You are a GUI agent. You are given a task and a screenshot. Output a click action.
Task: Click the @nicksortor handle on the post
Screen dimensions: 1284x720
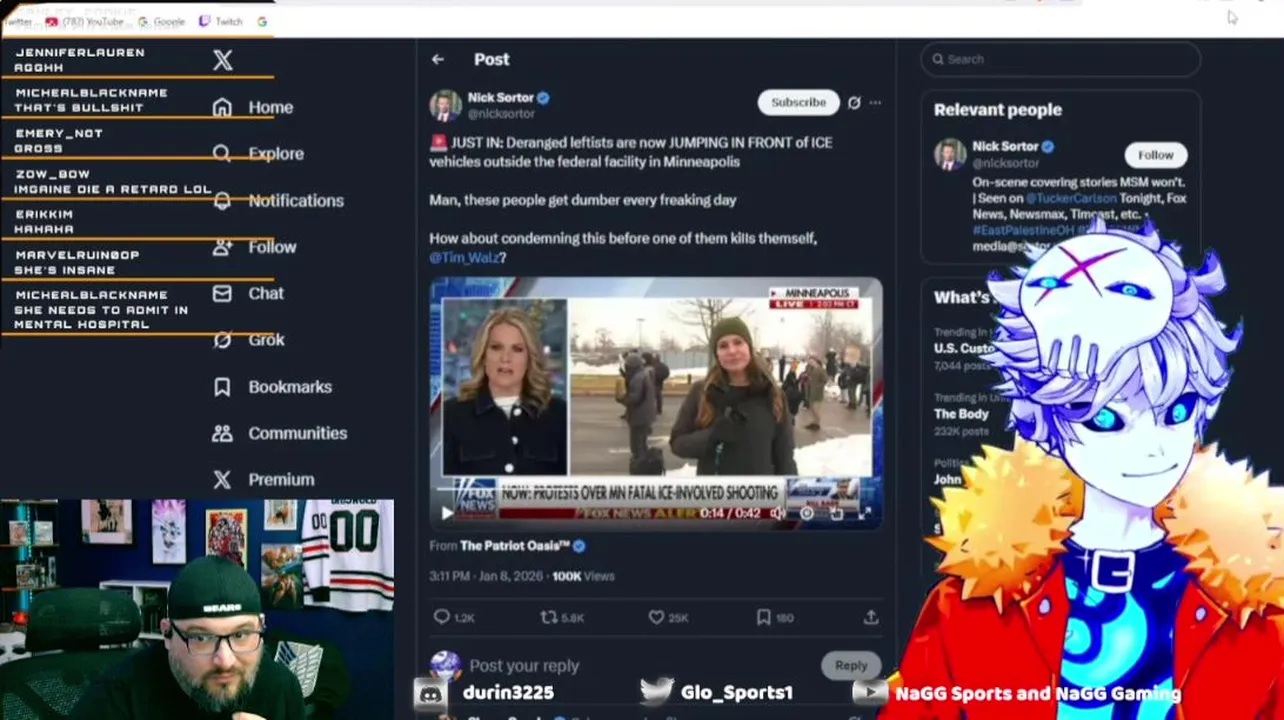[501, 114]
